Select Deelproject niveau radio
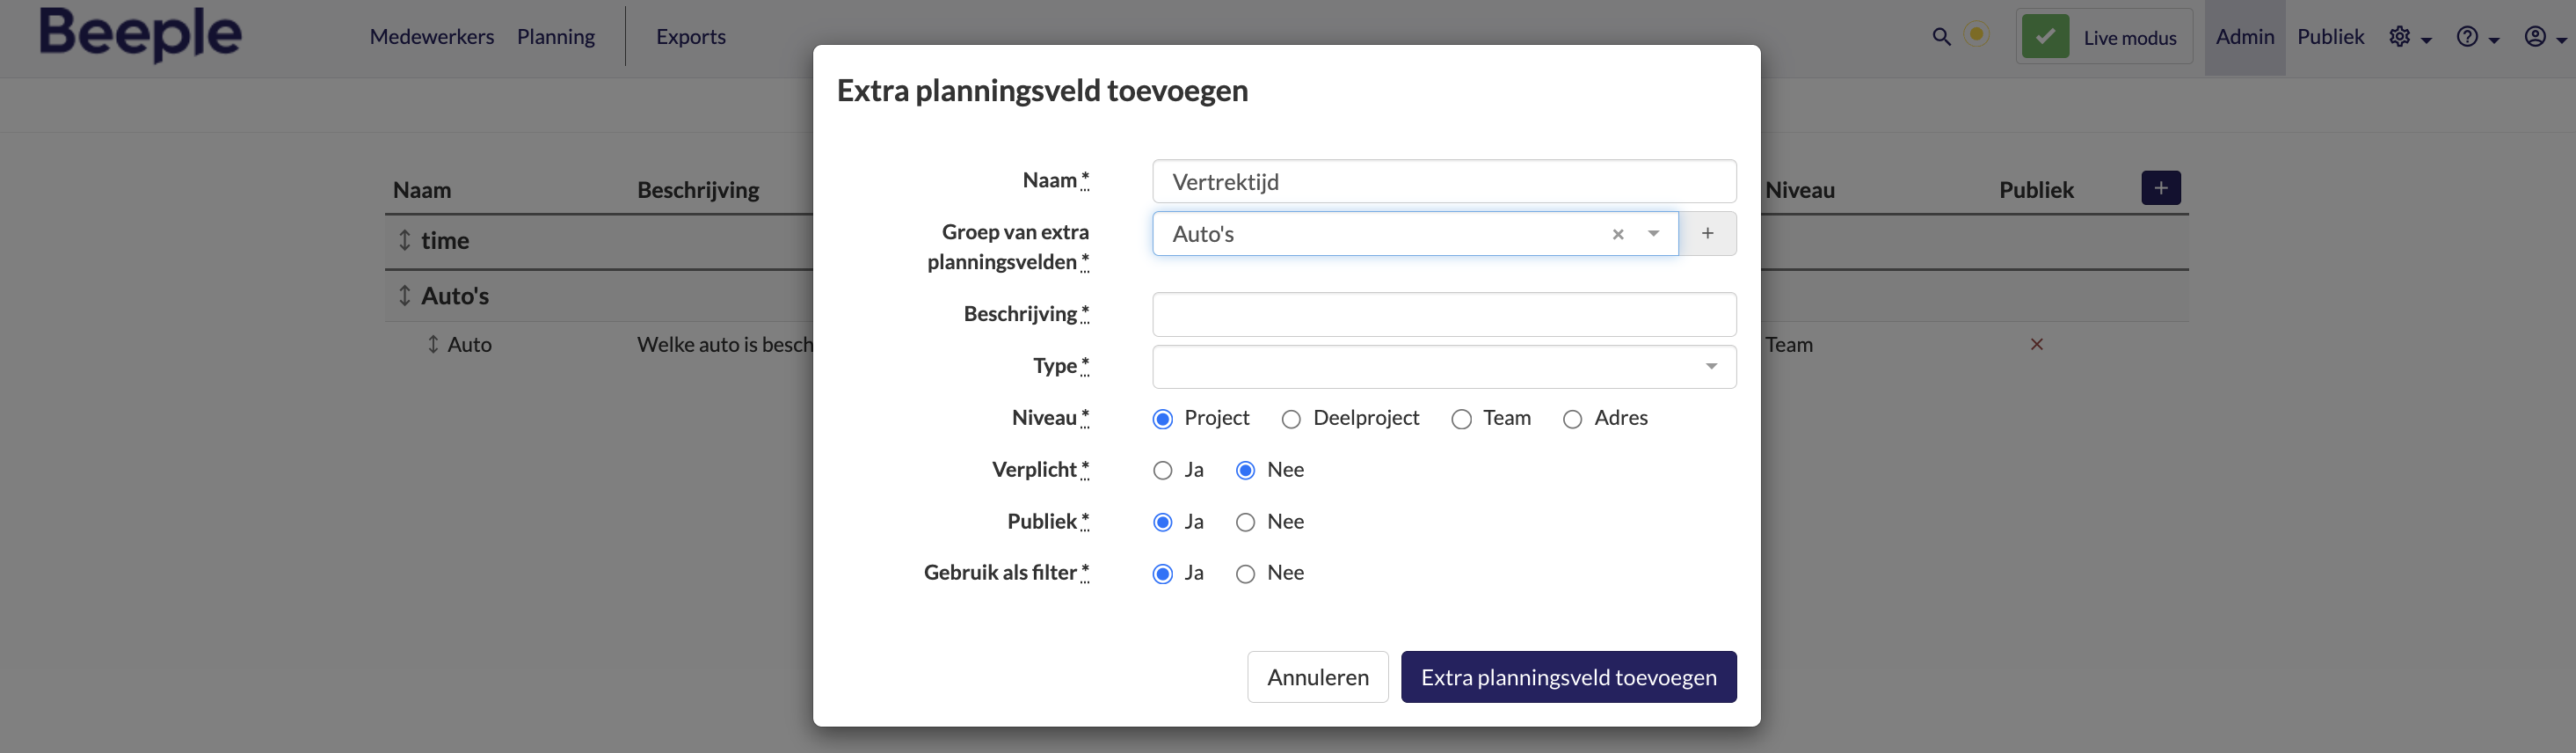Screen dimensions: 2576x753 click(1291, 419)
